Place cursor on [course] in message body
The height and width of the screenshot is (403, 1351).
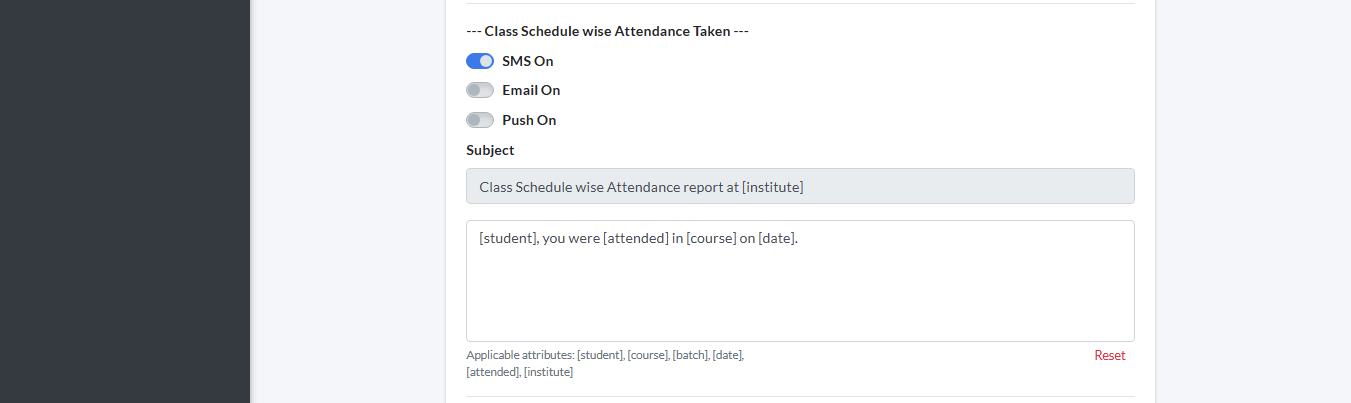point(710,240)
